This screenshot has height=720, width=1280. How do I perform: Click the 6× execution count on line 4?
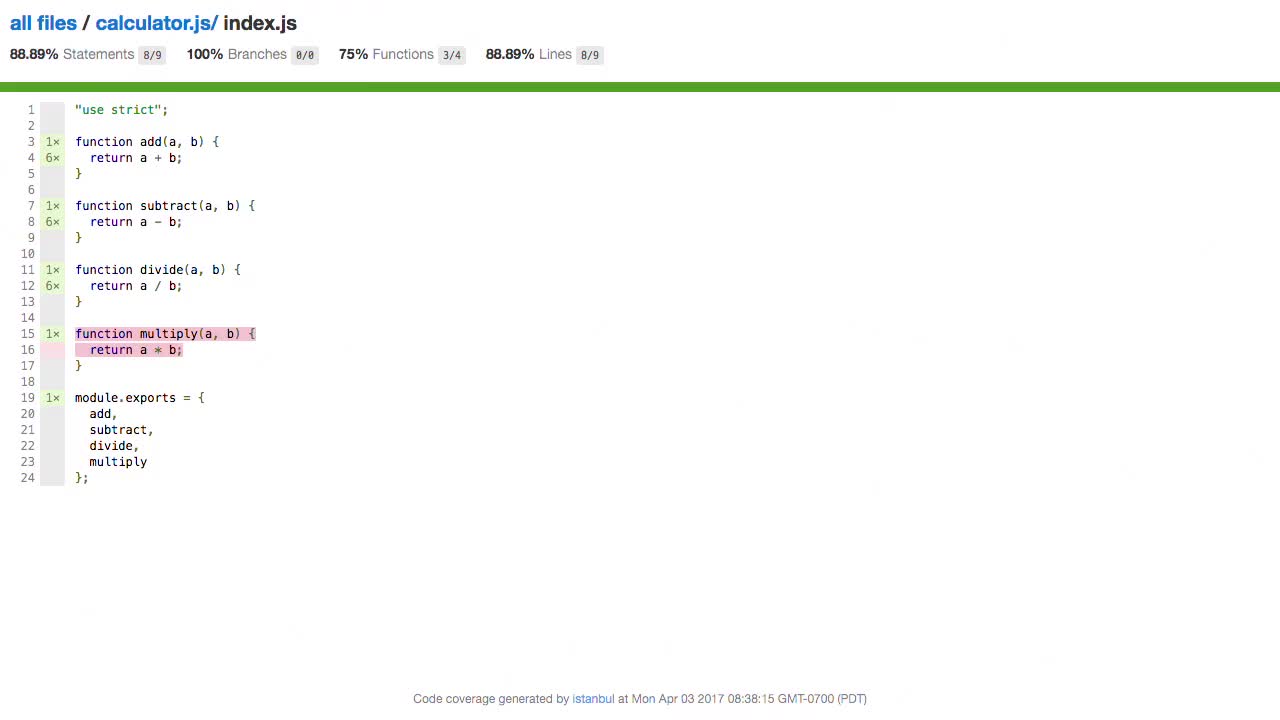[x=52, y=158]
